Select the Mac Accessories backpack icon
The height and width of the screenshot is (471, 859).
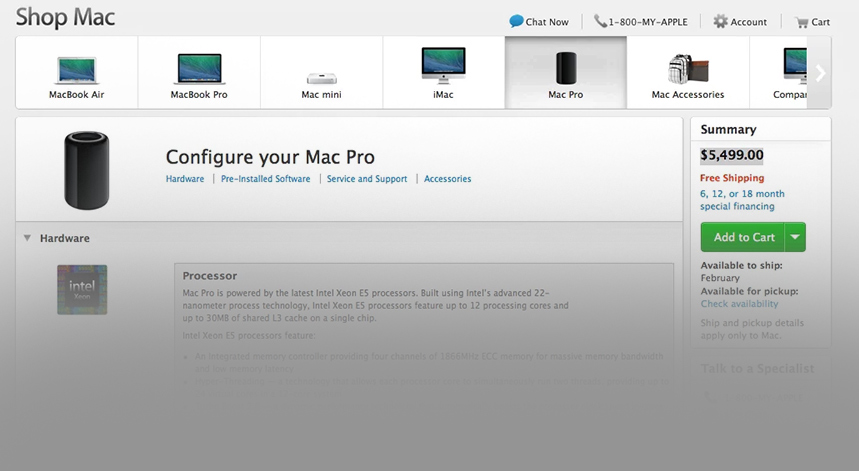pyautogui.click(x=688, y=69)
